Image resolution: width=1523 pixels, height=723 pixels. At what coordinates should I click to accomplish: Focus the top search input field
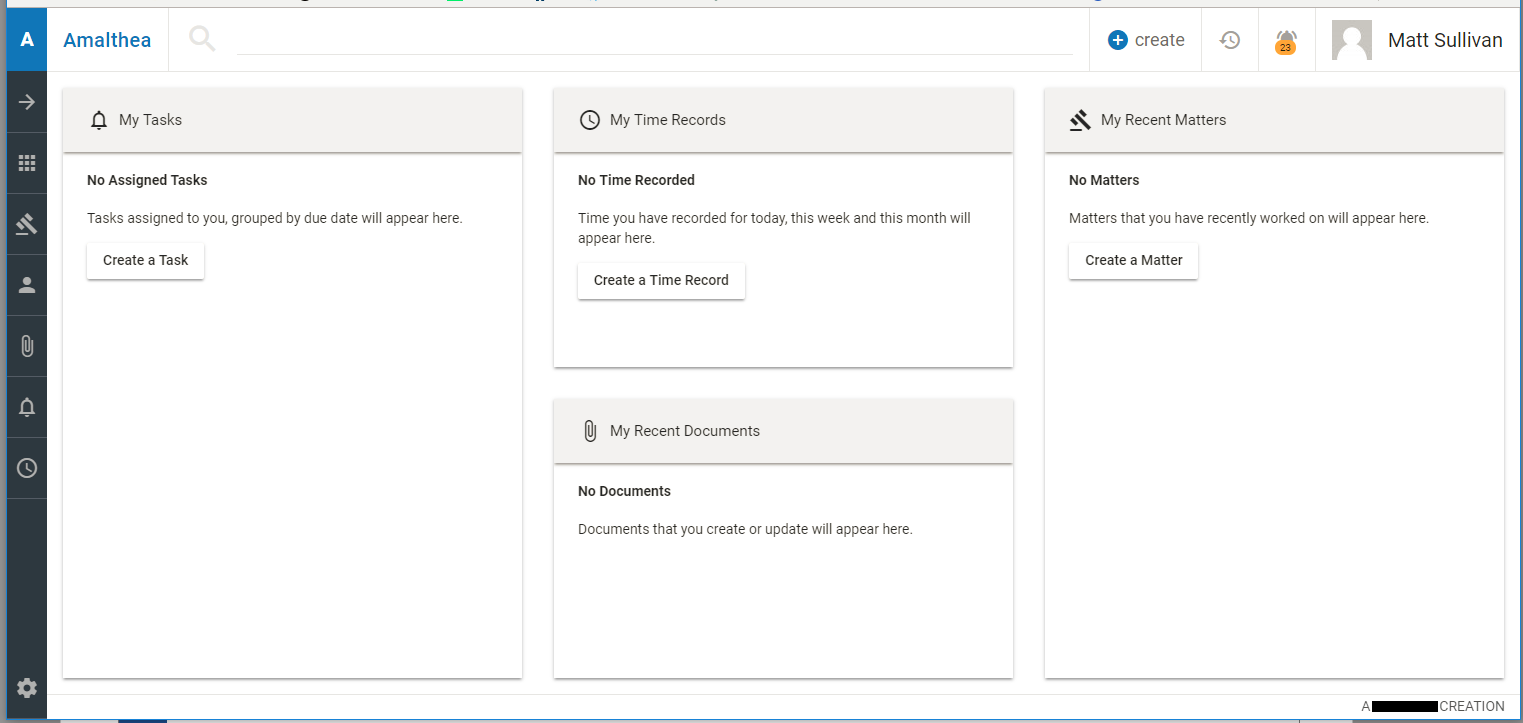pos(654,40)
